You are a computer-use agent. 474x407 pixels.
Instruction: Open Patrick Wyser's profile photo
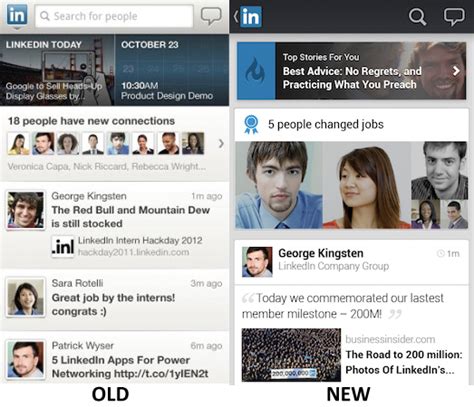(26, 360)
